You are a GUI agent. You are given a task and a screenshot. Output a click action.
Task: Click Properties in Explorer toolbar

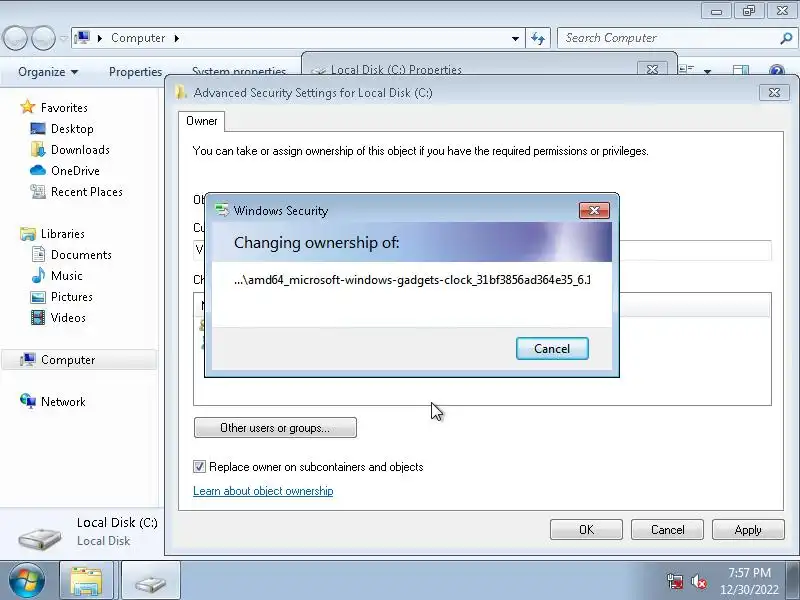[x=135, y=72]
